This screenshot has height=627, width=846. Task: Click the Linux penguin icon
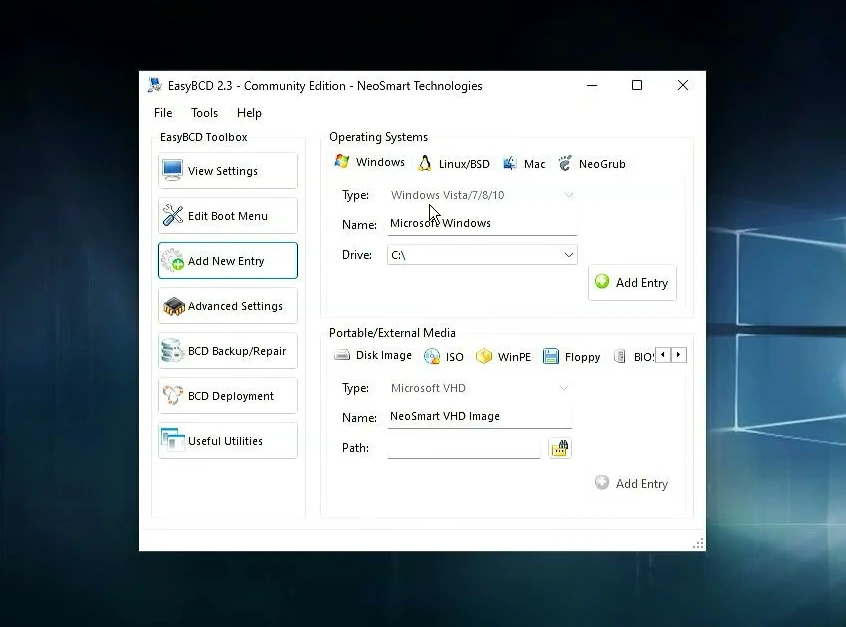tap(425, 163)
